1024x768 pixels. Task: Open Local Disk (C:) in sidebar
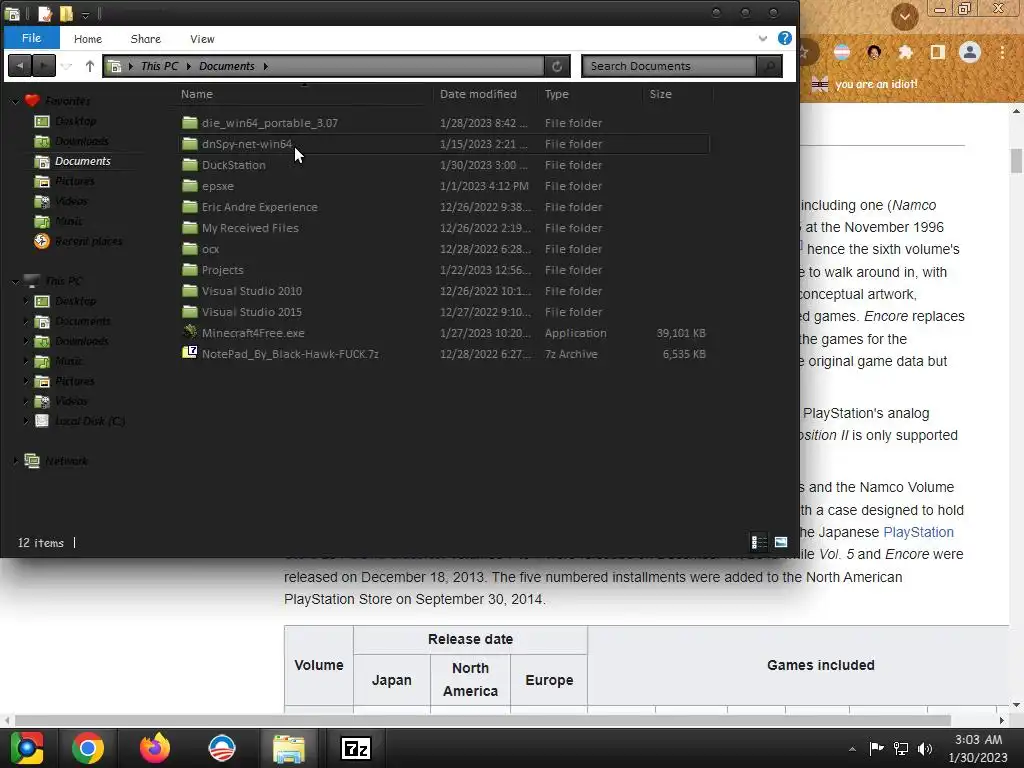click(x=80, y=421)
